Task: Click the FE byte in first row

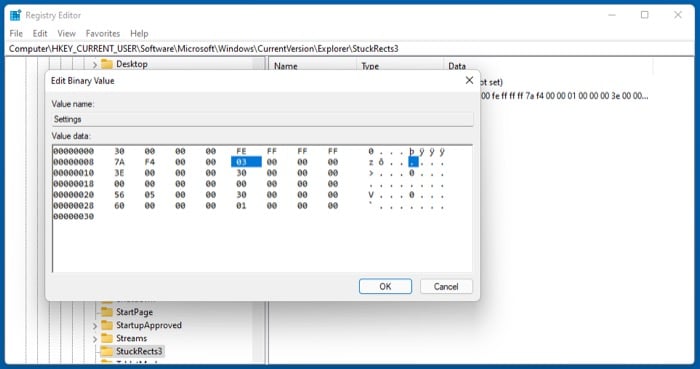Action: tap(241, 151)
